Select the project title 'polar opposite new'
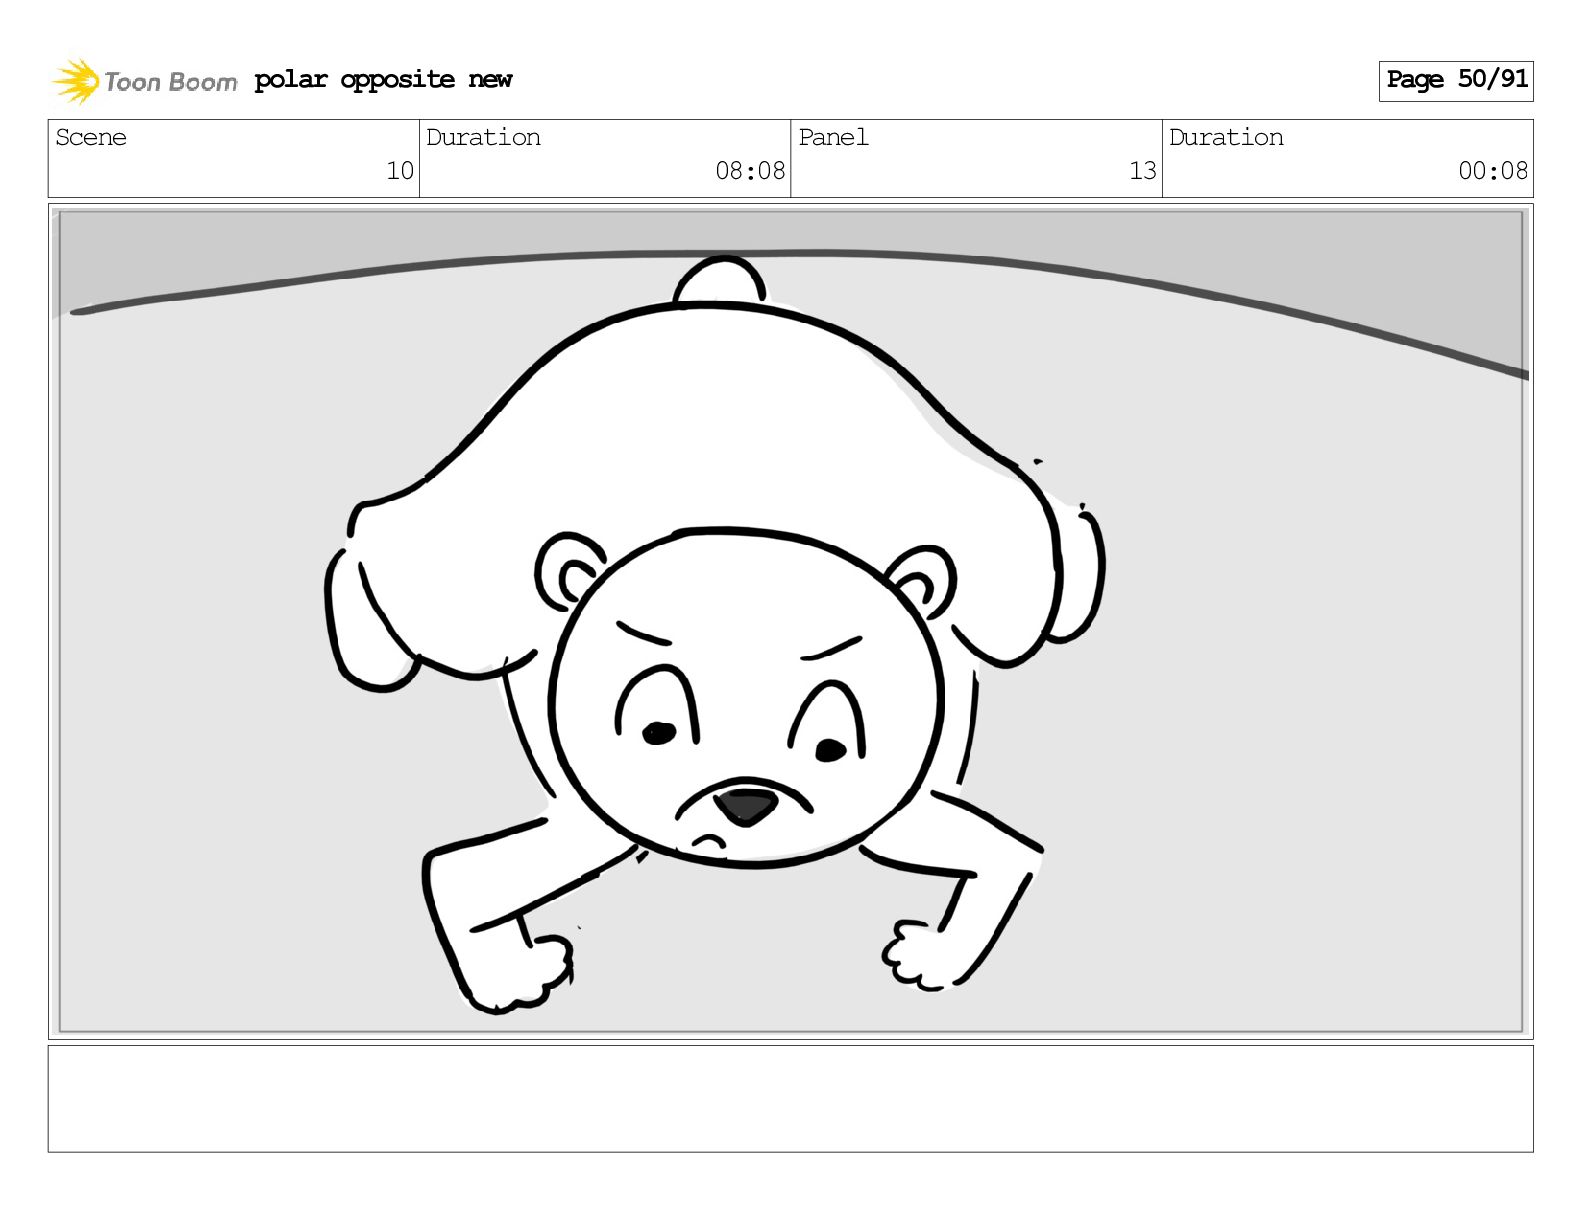 coord(383,80)
